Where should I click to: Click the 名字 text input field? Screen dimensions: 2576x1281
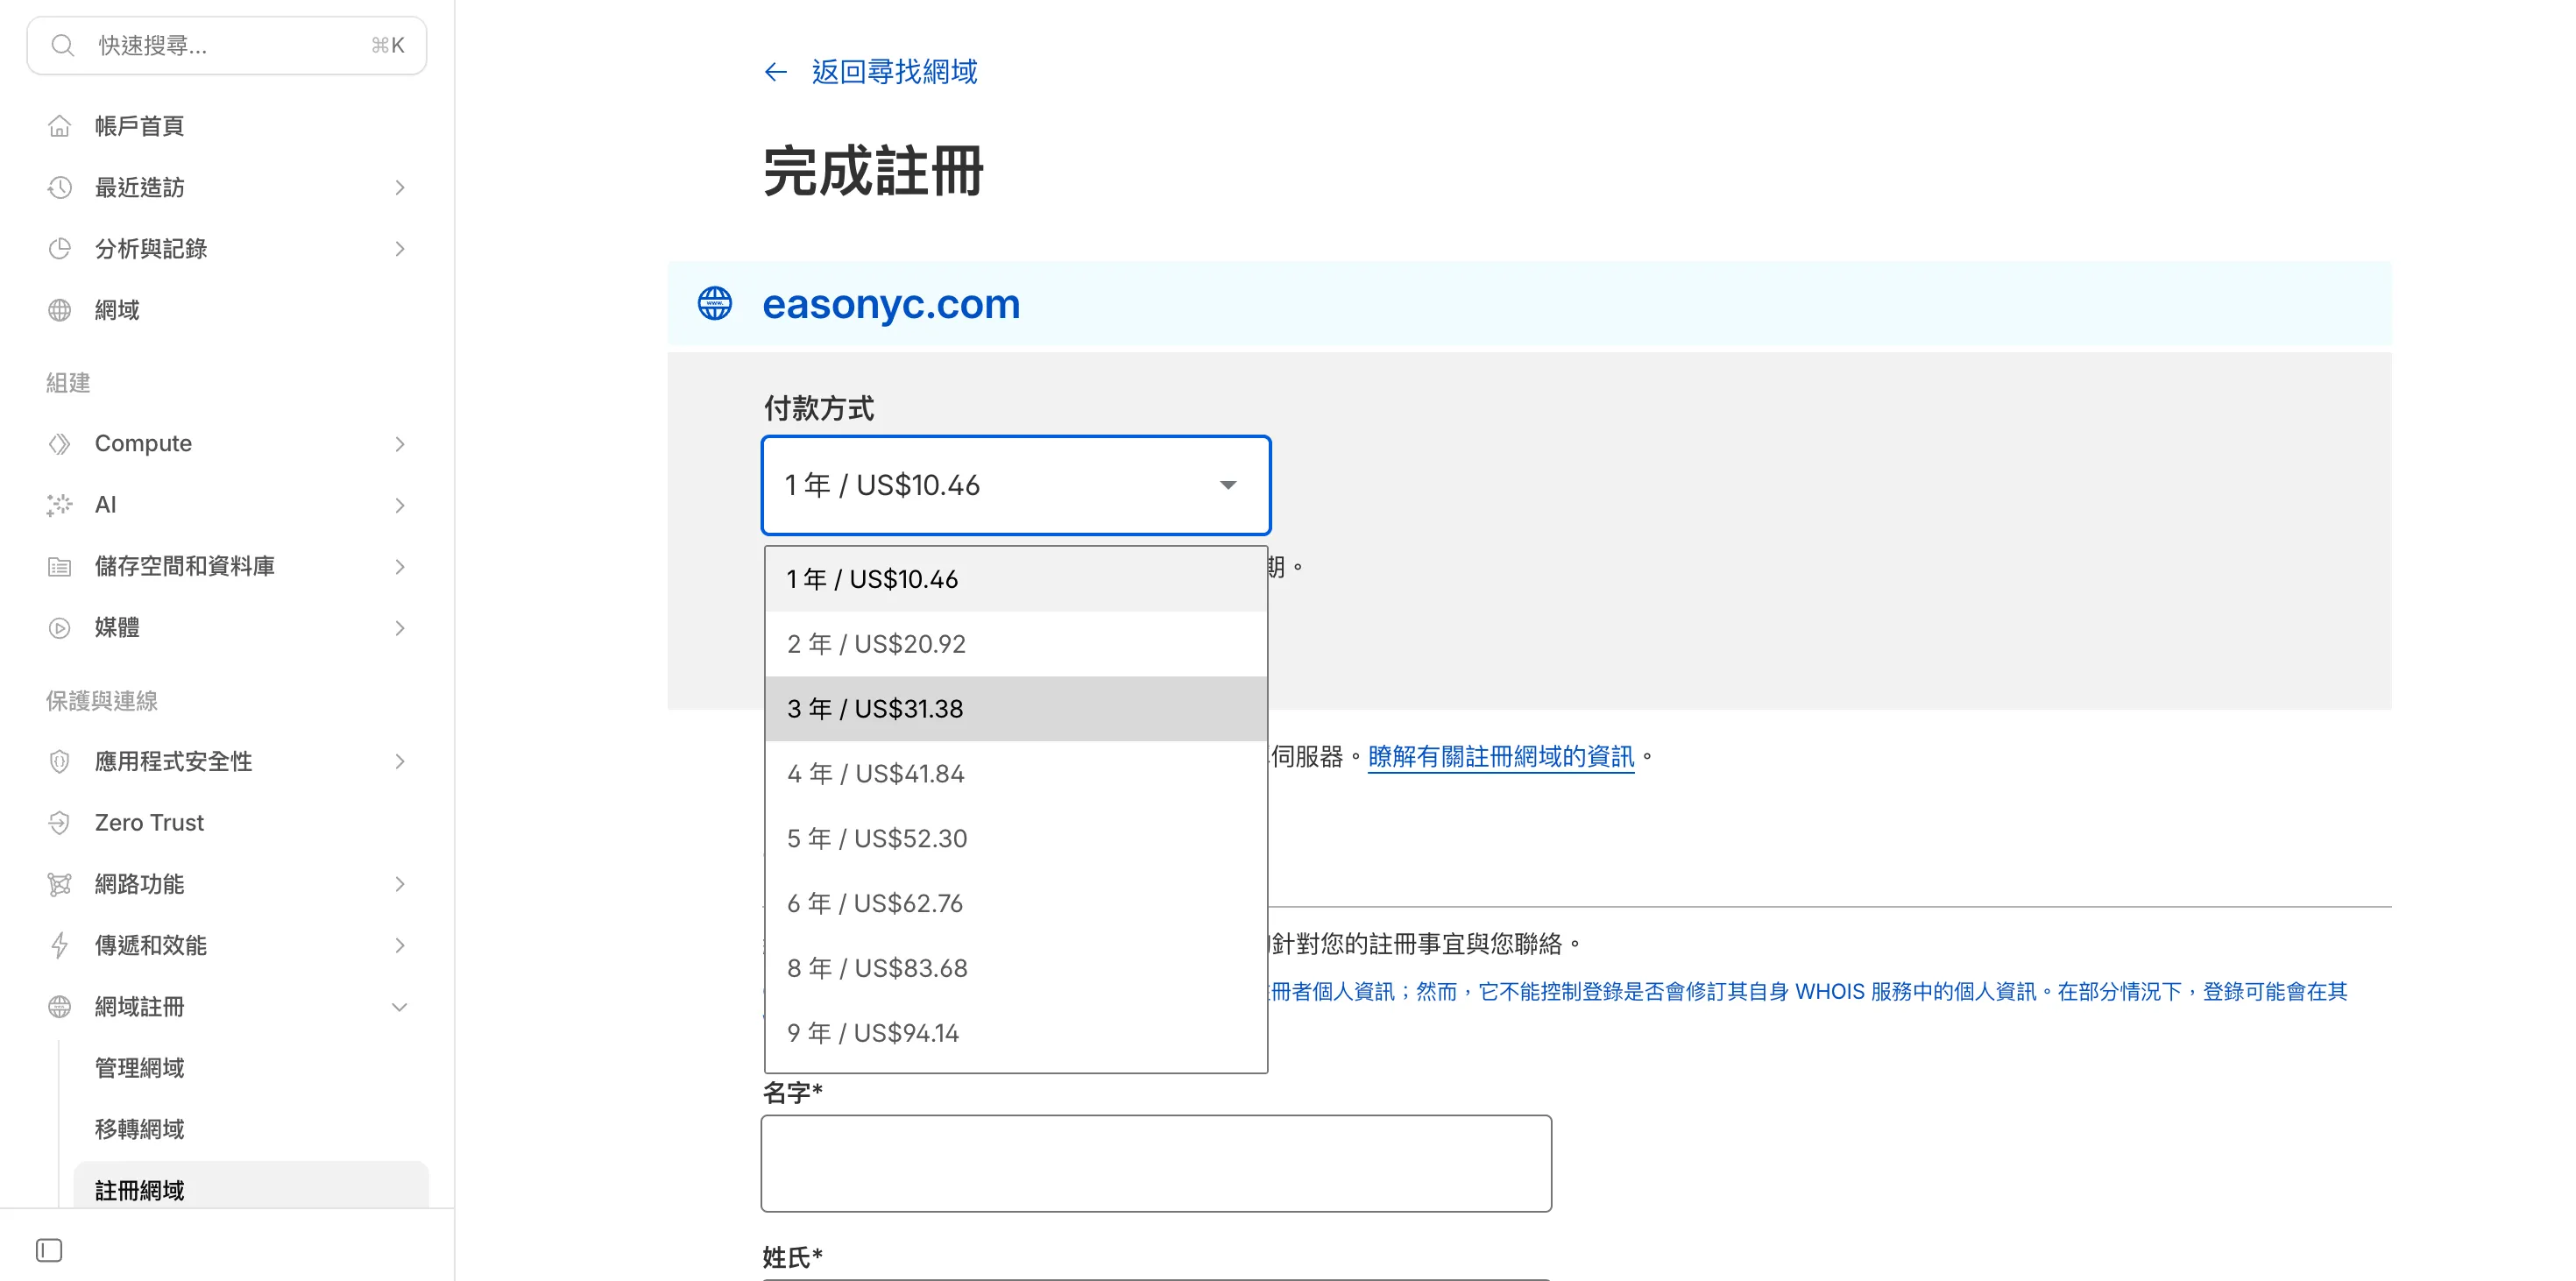1155,1163
